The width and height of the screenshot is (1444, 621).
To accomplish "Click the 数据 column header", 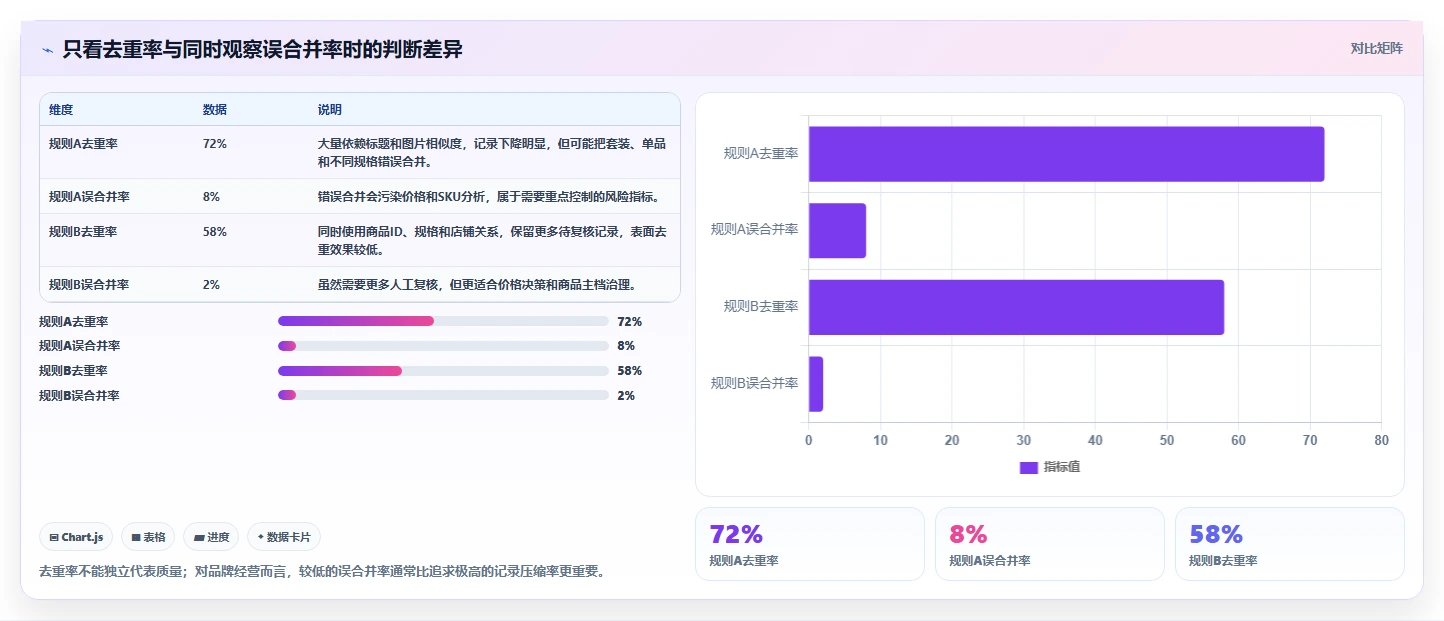I will tap(214, 109).
